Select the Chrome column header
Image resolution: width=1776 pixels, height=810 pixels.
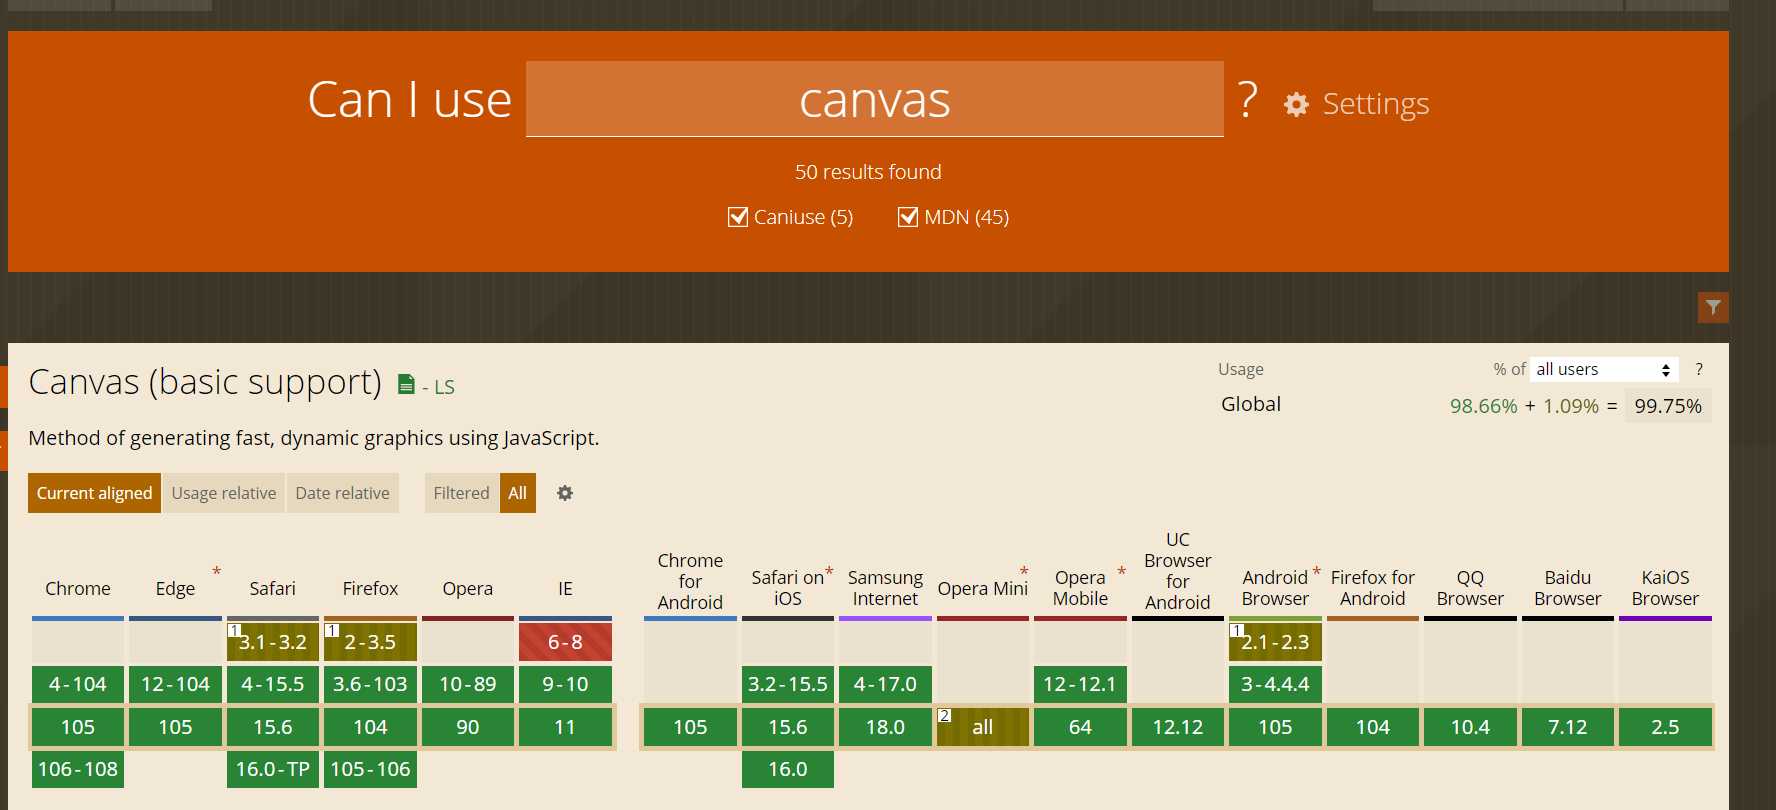tap(78, 588)
